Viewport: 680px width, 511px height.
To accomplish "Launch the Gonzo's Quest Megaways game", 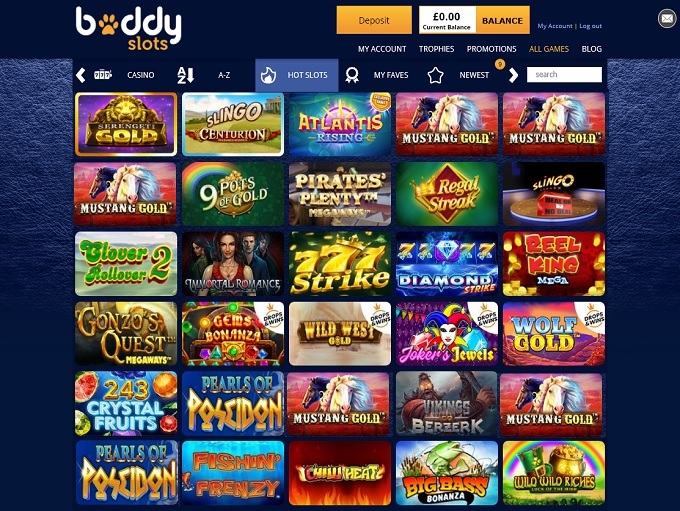I will point(126,334).
